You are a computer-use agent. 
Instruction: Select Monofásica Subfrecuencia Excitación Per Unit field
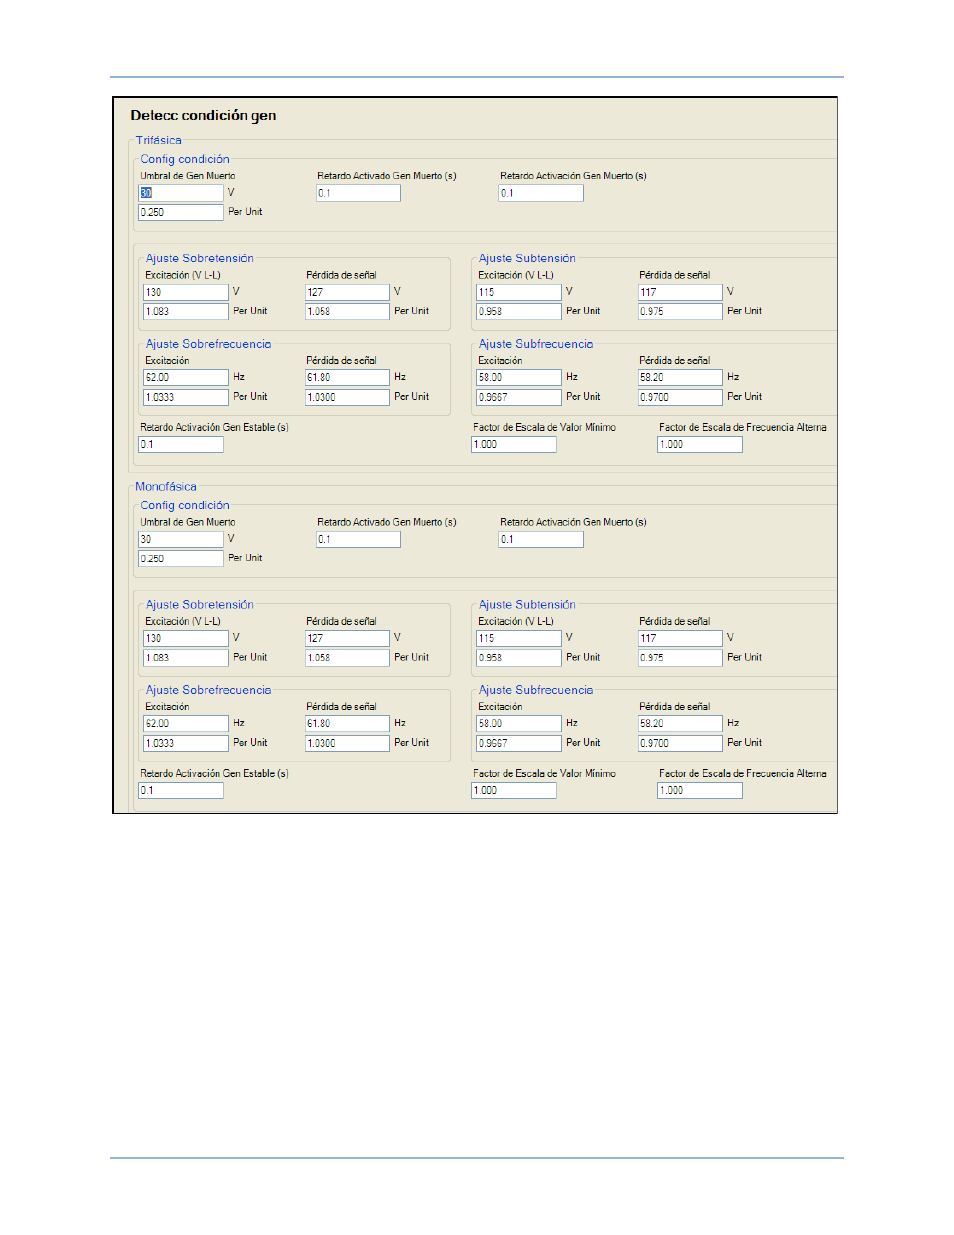(x=519, y=743)
